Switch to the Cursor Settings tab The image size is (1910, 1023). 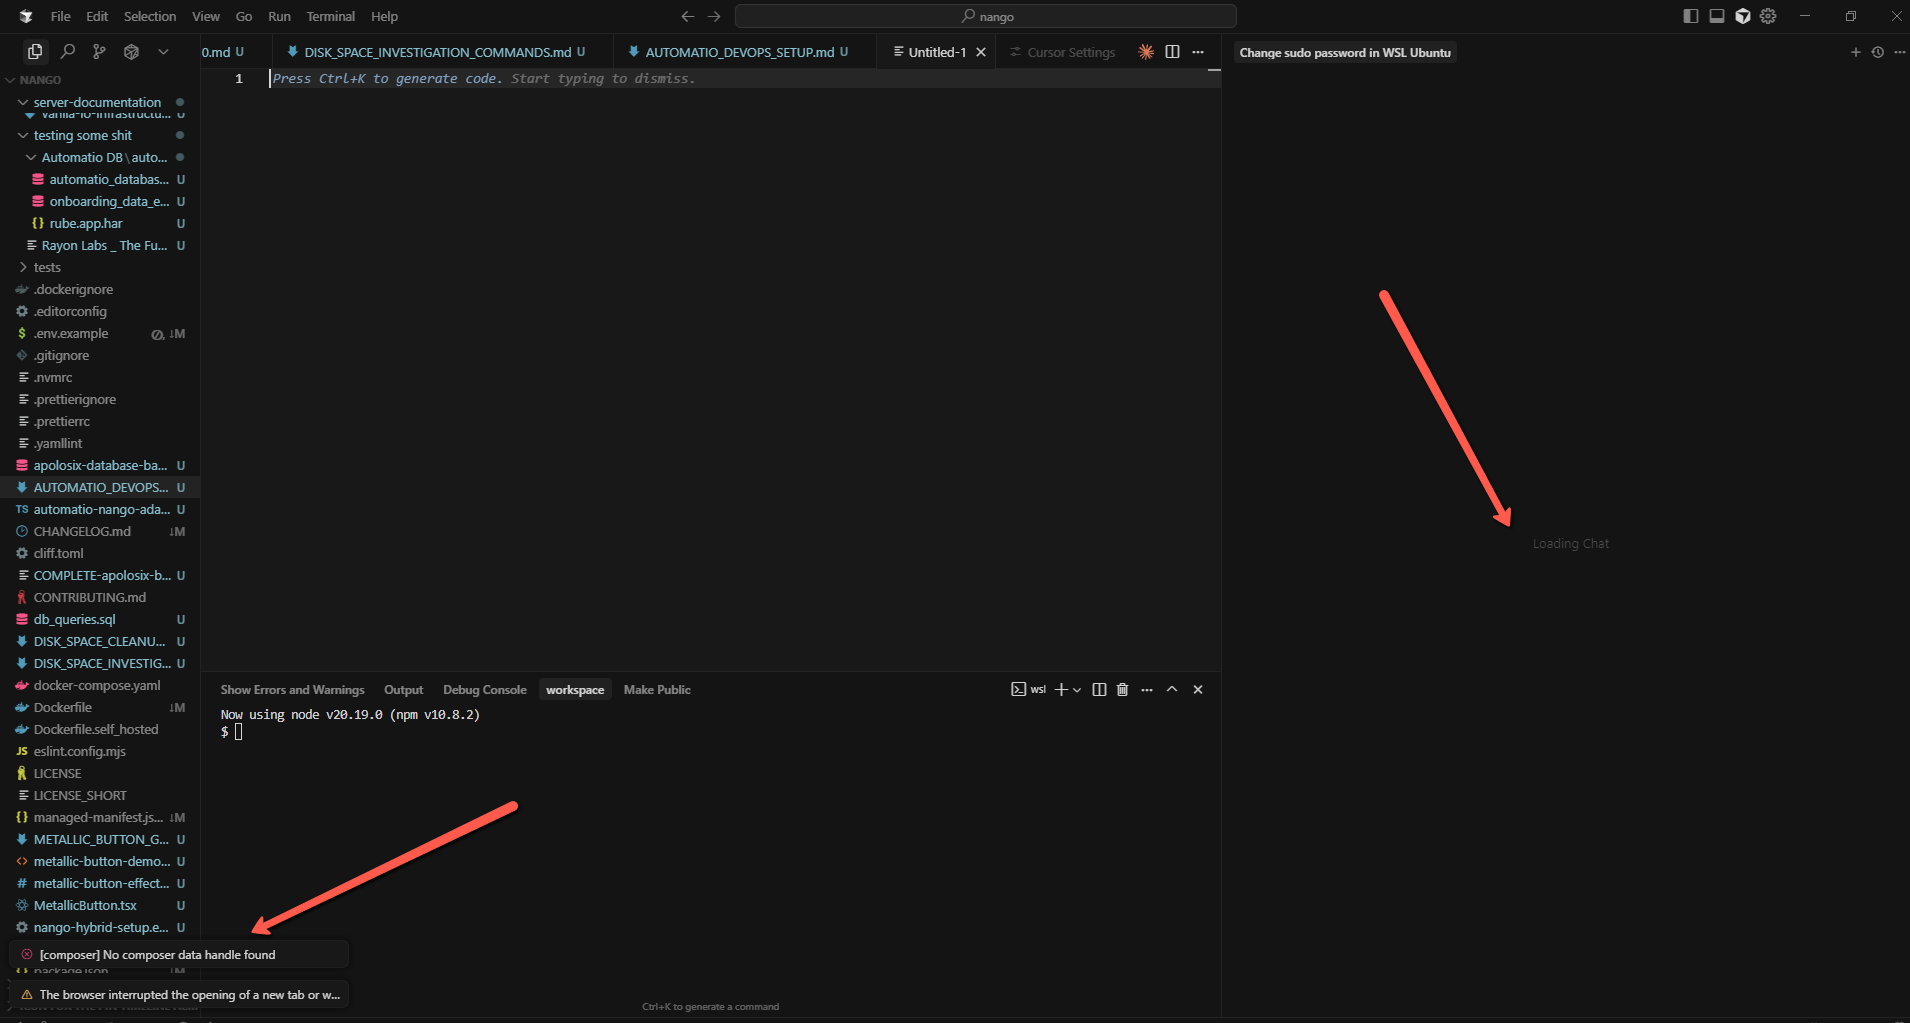coord(1062,52)
